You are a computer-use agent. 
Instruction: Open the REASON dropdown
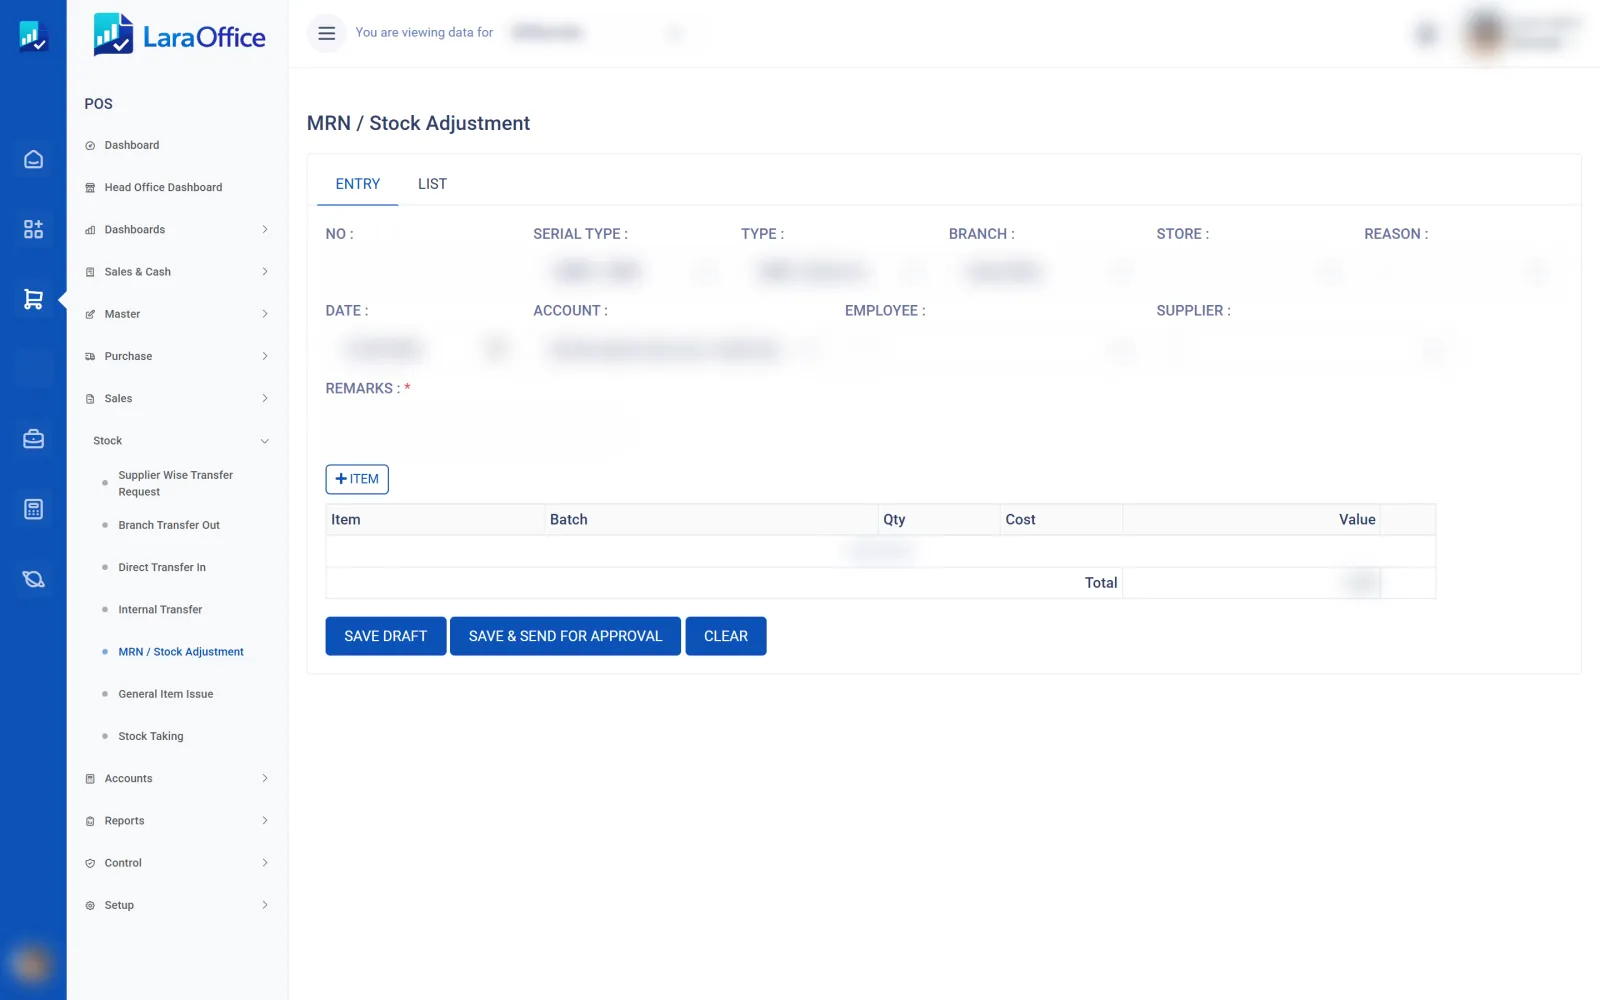pos(1459,271)
